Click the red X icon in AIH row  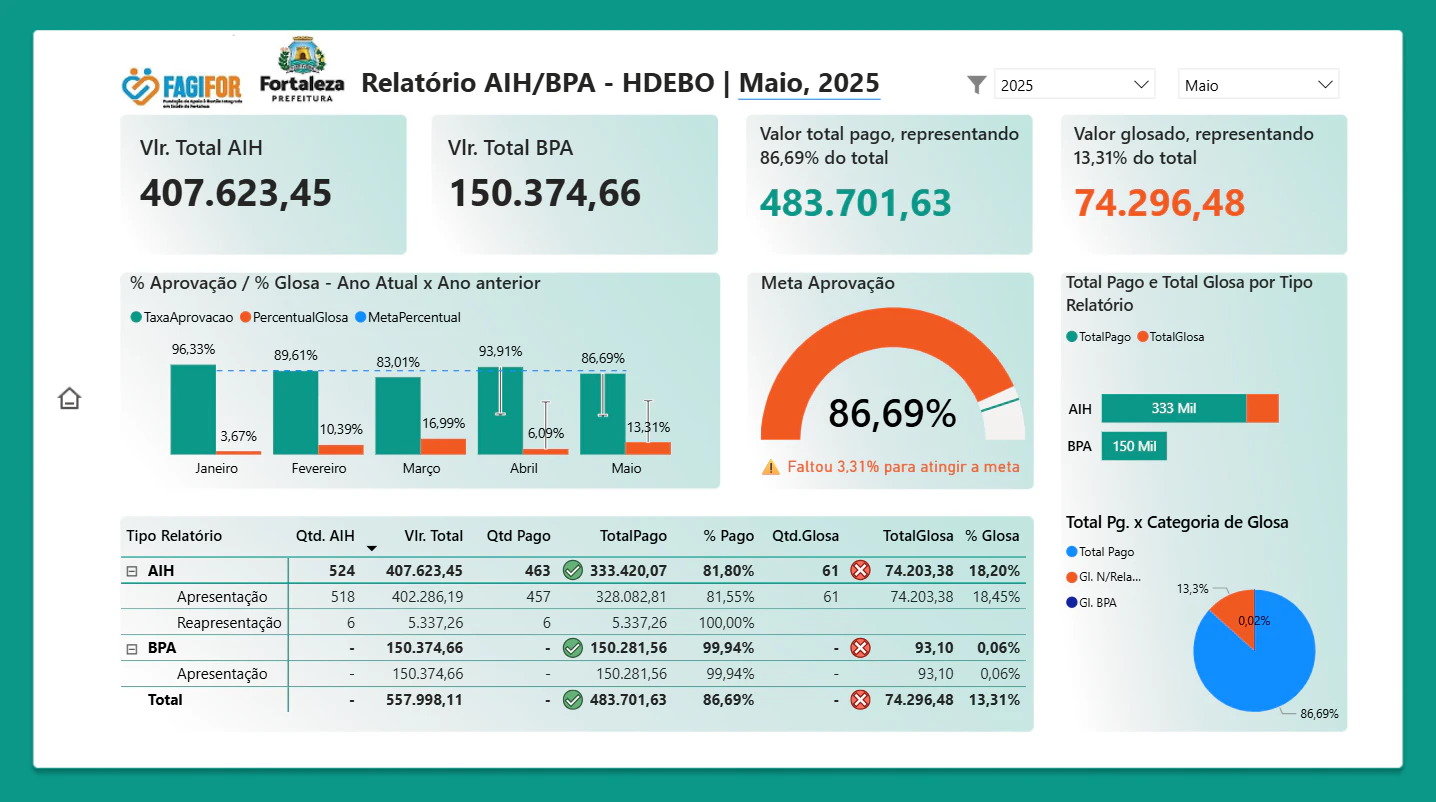[860, 571]
